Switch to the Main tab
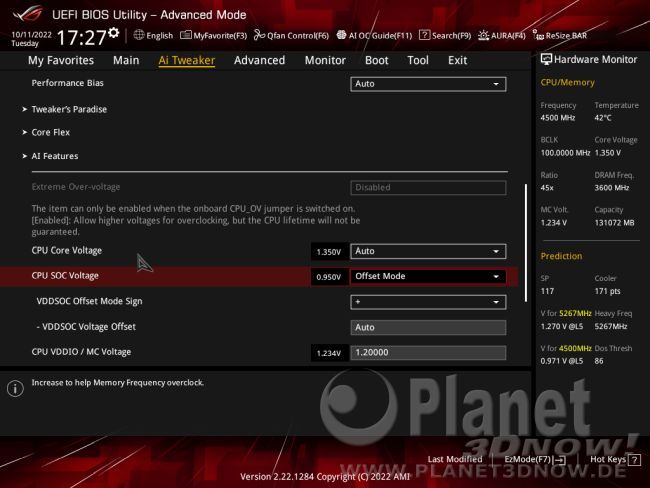The width and height of the screenshot is (650, 488). pos(126,61)
